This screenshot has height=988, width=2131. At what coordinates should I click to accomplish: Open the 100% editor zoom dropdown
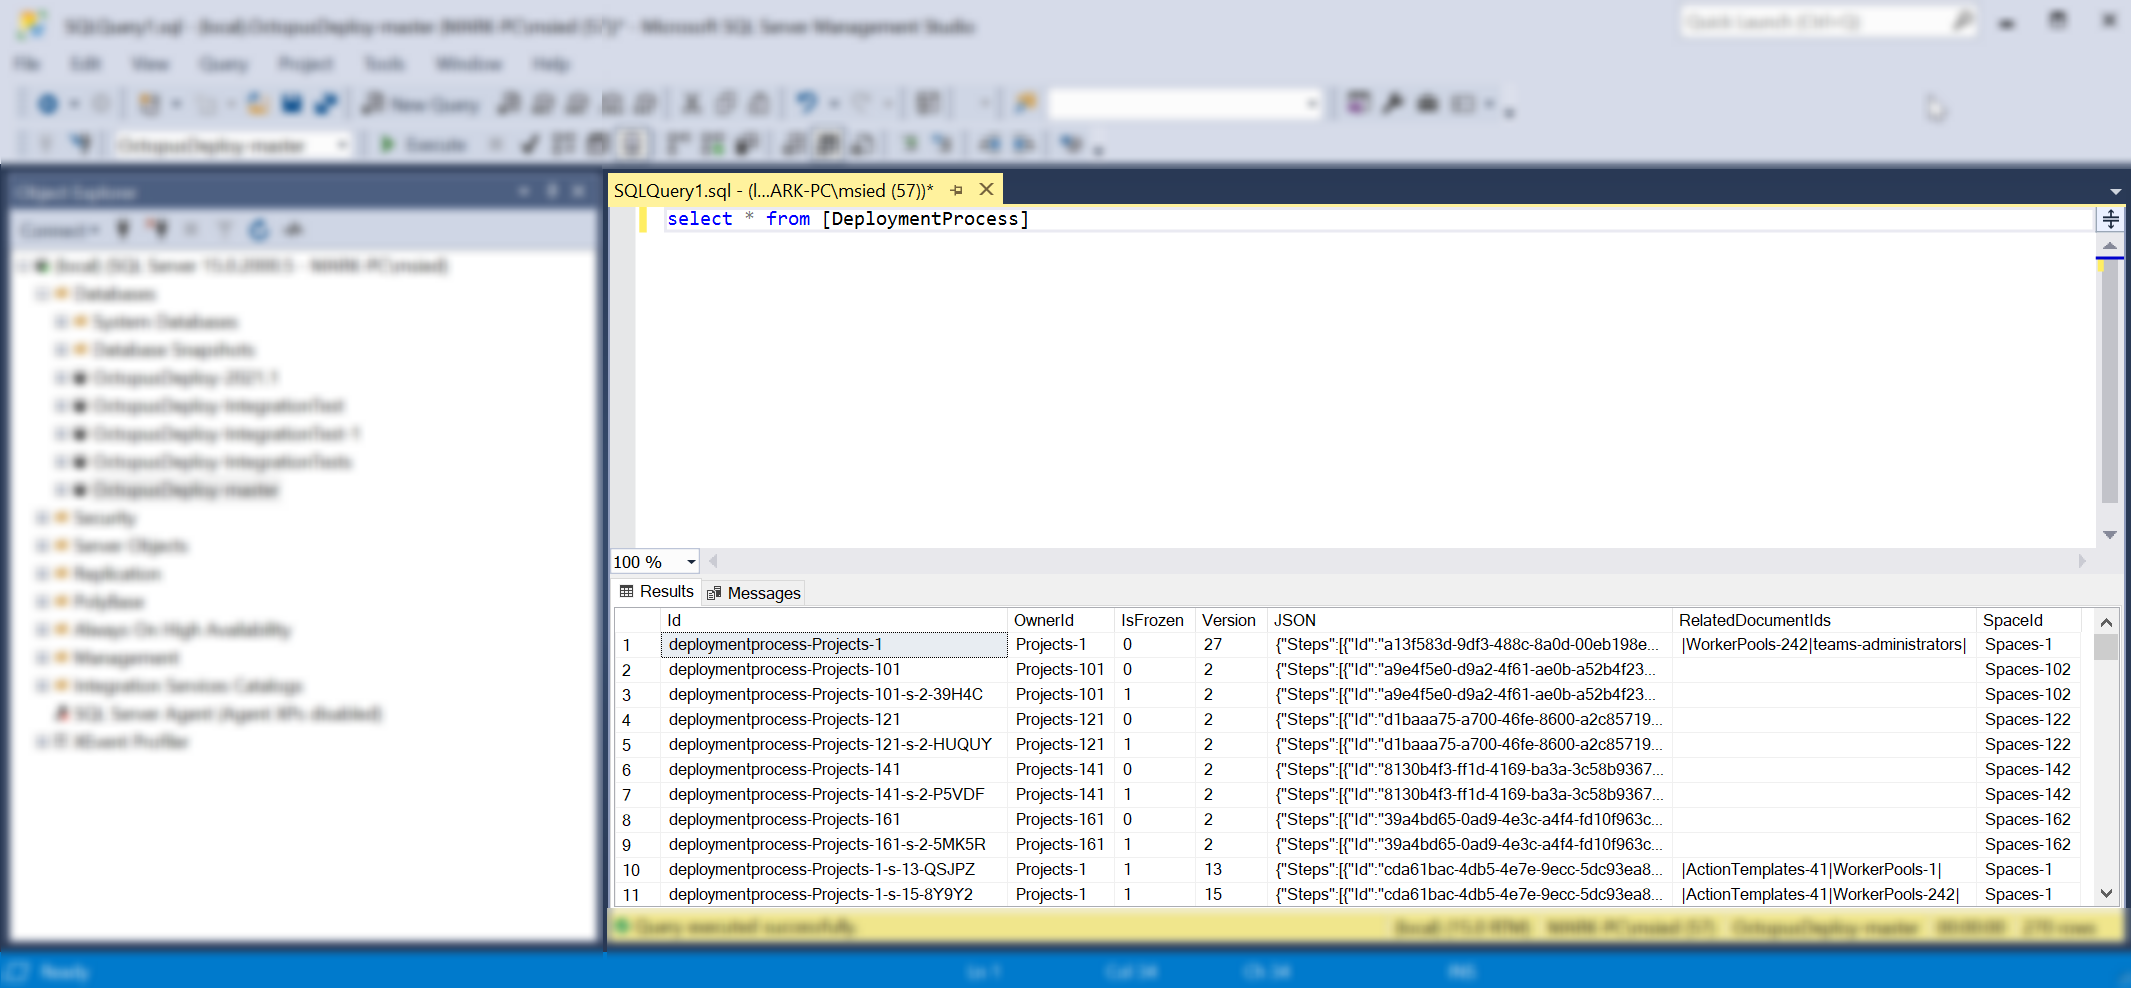pos(689,562)
